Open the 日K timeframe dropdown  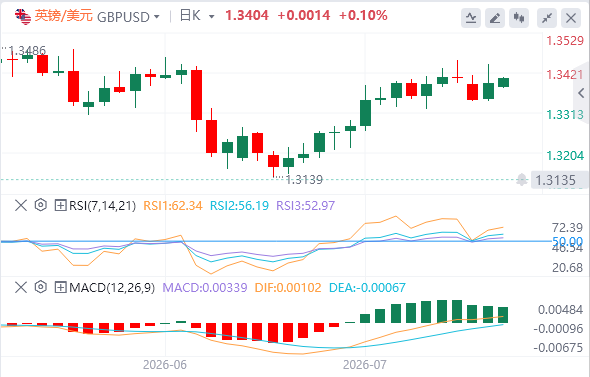tap(211, 17)
